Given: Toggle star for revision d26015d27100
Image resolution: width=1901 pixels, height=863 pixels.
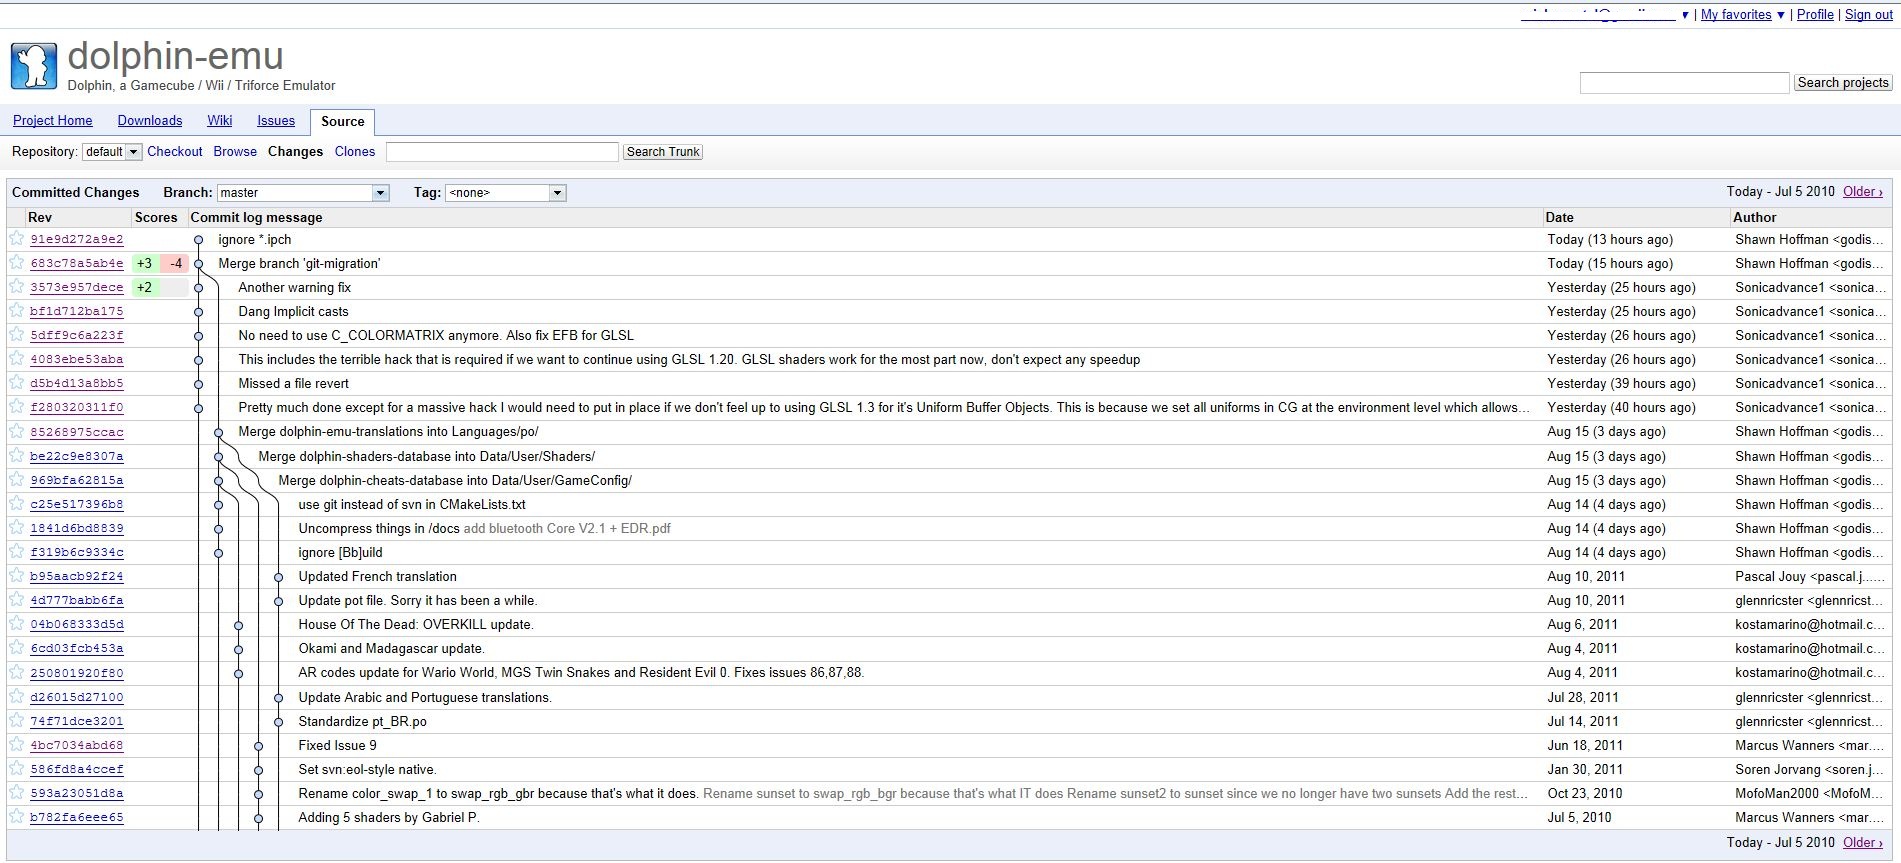Looking at the screenshot, I should click(17, 696).
